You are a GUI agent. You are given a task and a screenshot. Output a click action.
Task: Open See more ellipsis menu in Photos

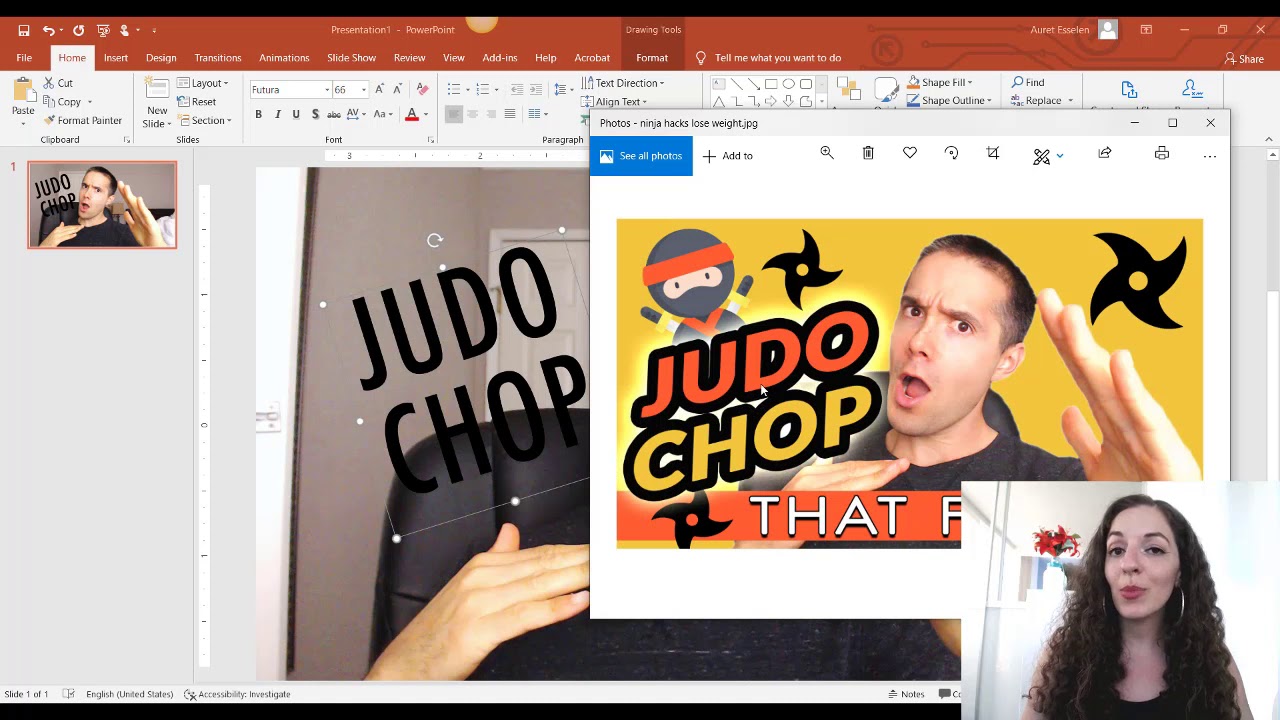pyautogui.click(x=1210, y=155)
